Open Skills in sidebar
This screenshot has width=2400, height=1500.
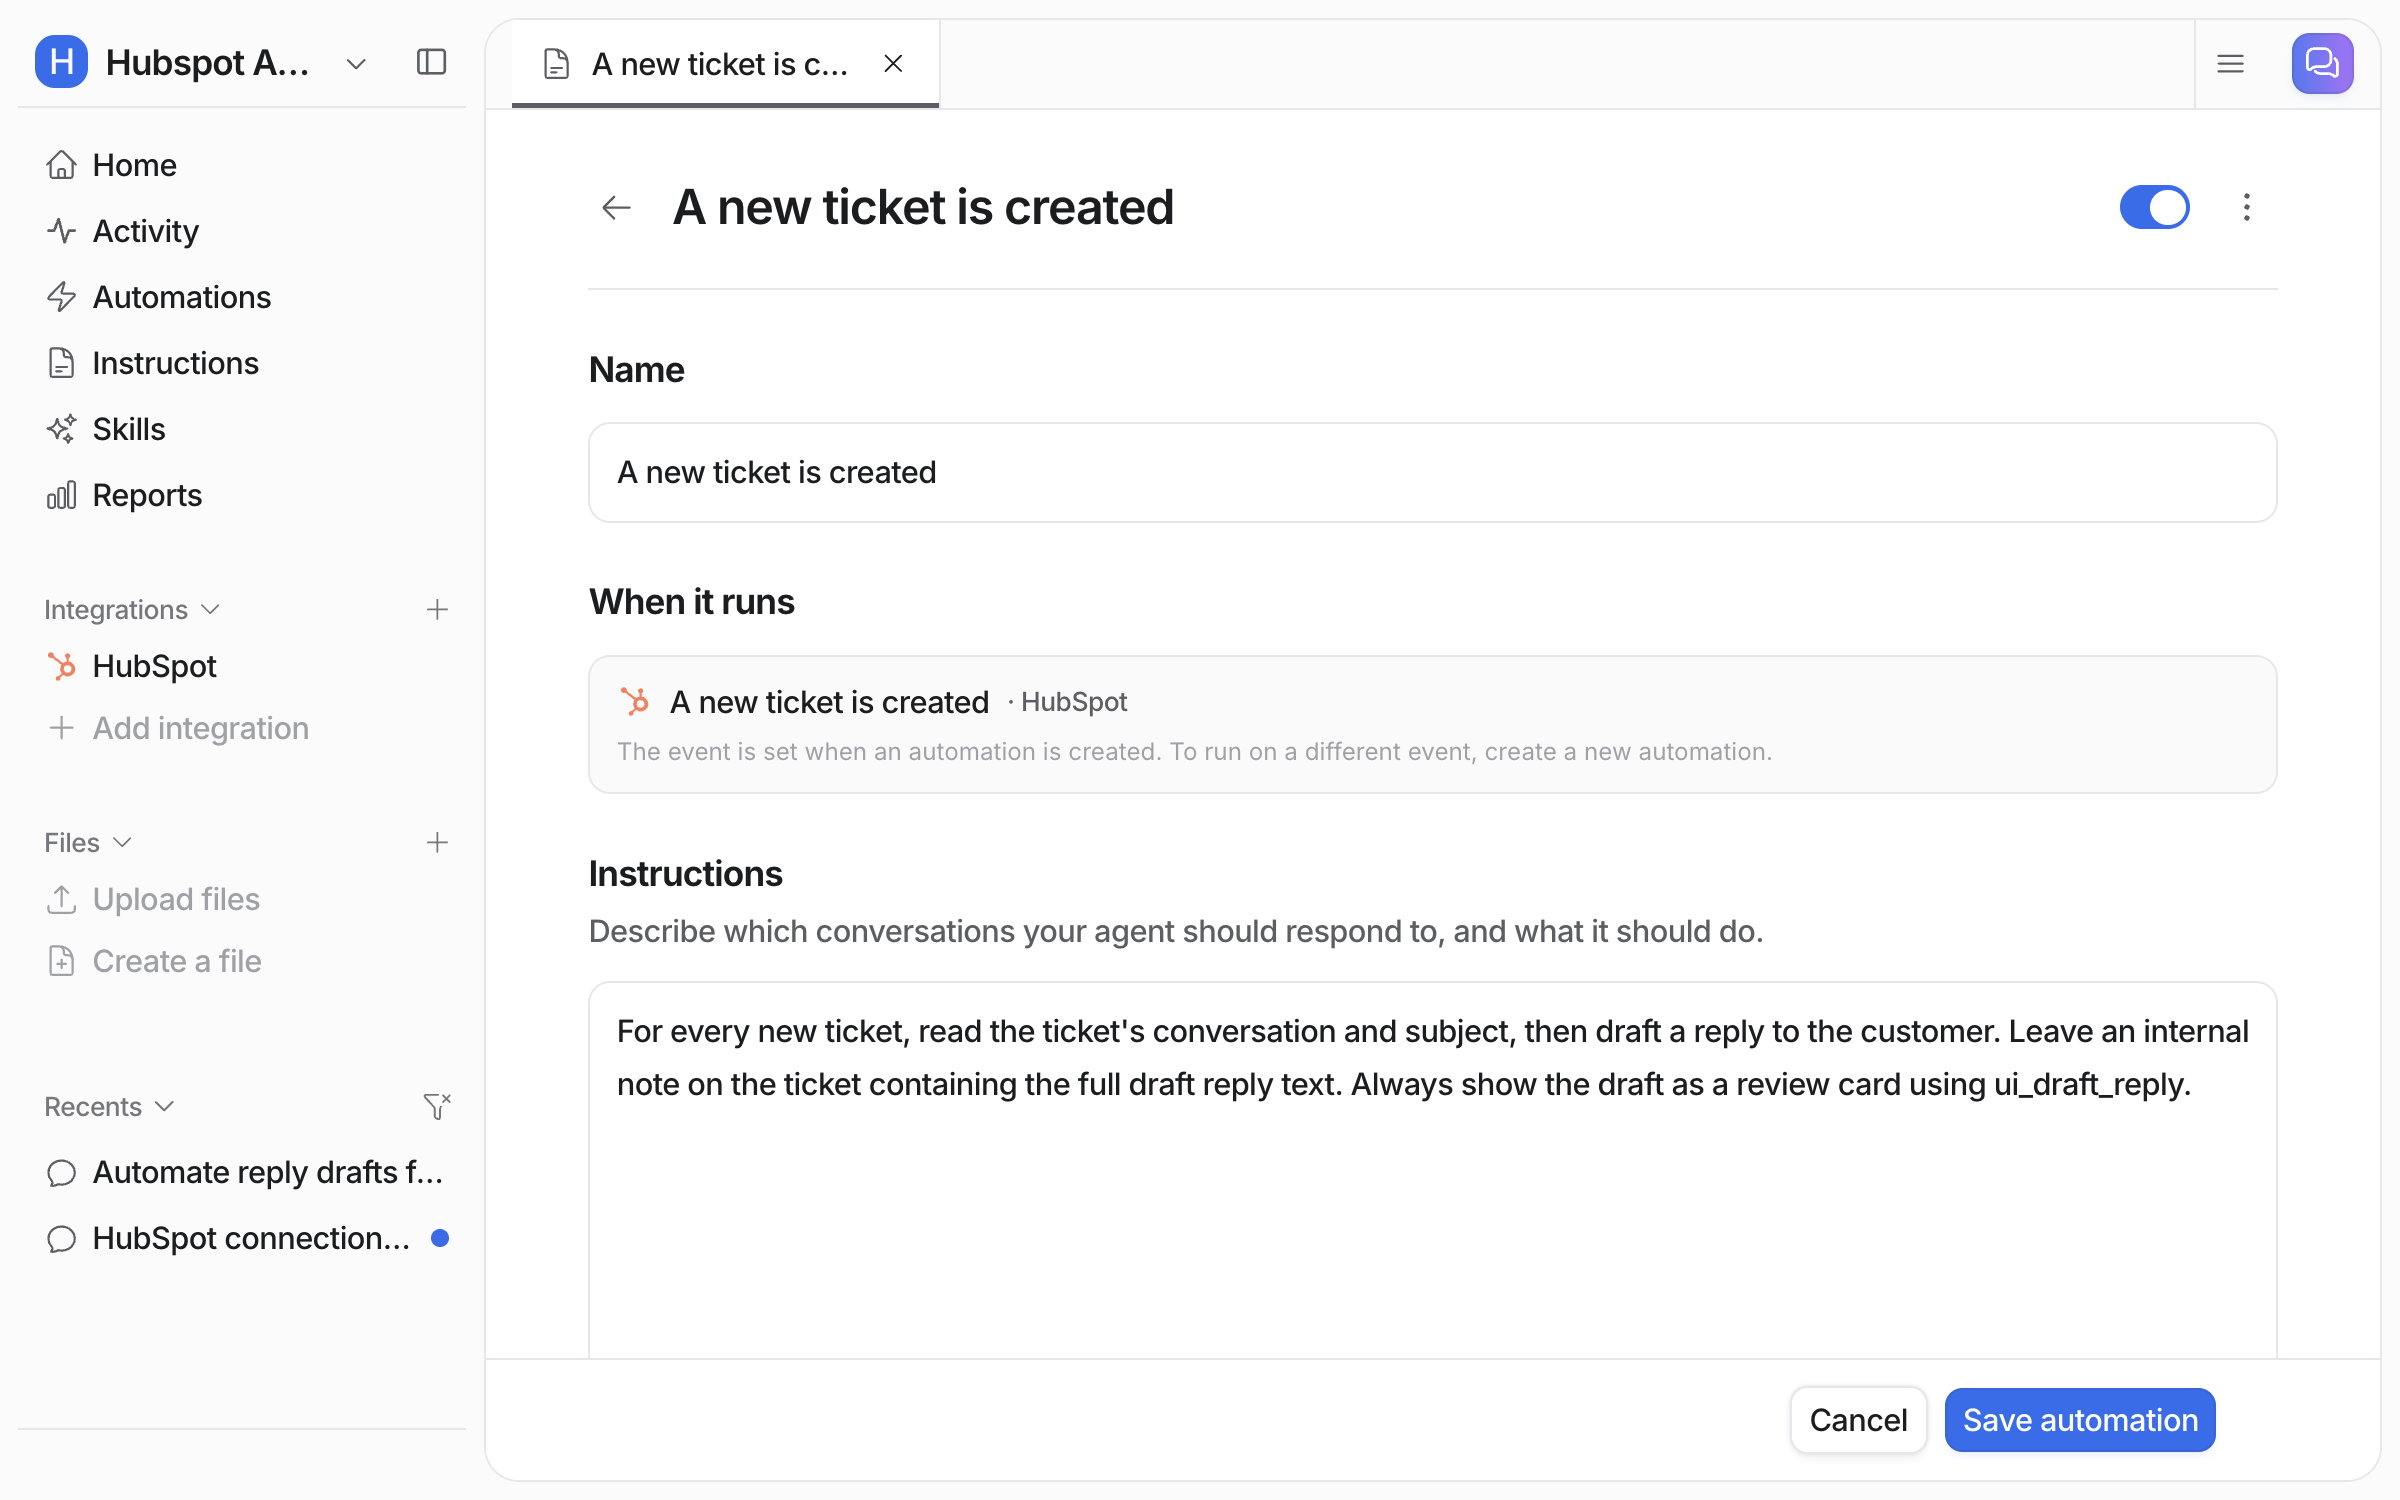(242, 429)
